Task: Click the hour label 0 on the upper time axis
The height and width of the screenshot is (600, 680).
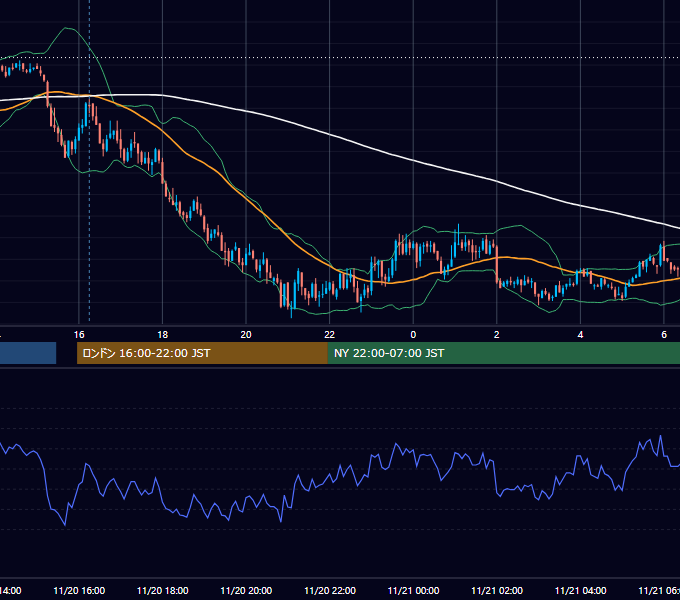Action: point(413,335)
